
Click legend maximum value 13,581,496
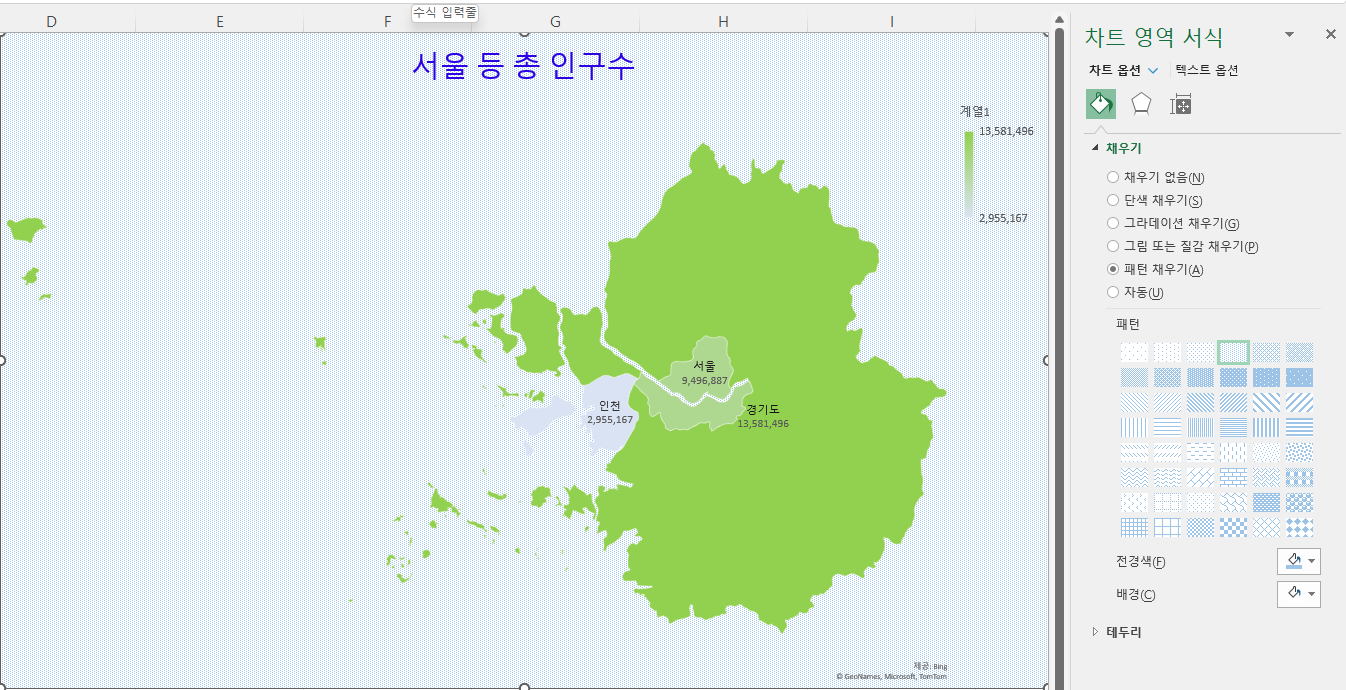pyautogui.click(x=1006, y=131)
